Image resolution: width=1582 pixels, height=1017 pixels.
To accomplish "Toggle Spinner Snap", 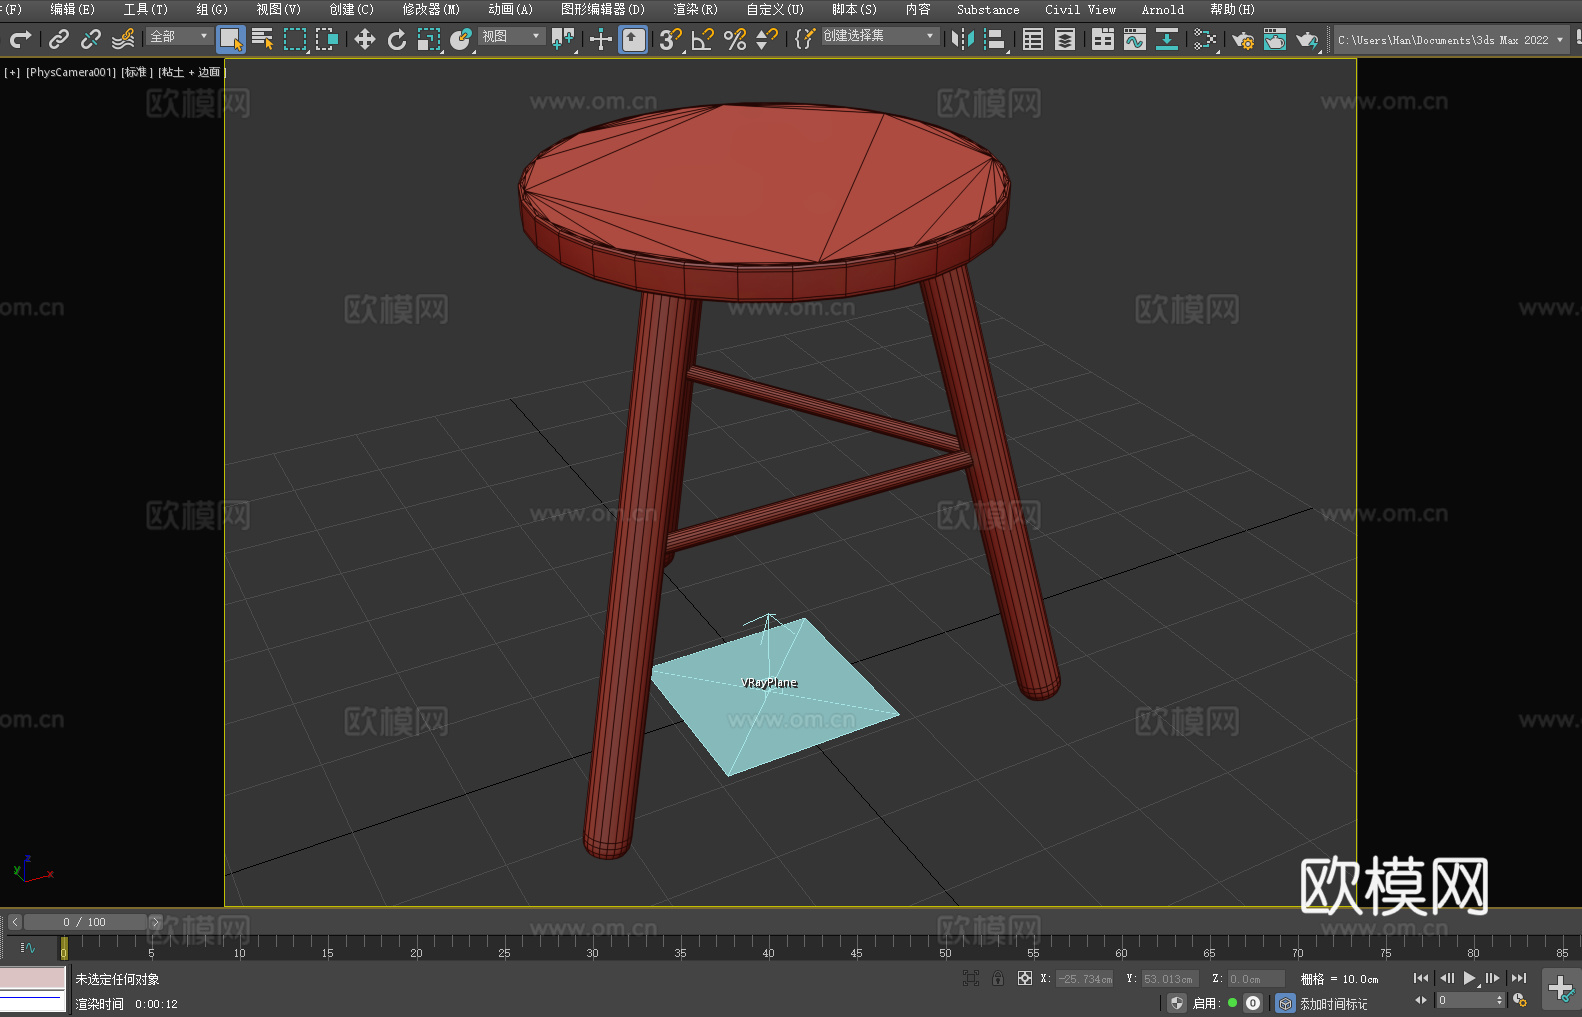I will (767, 39).
